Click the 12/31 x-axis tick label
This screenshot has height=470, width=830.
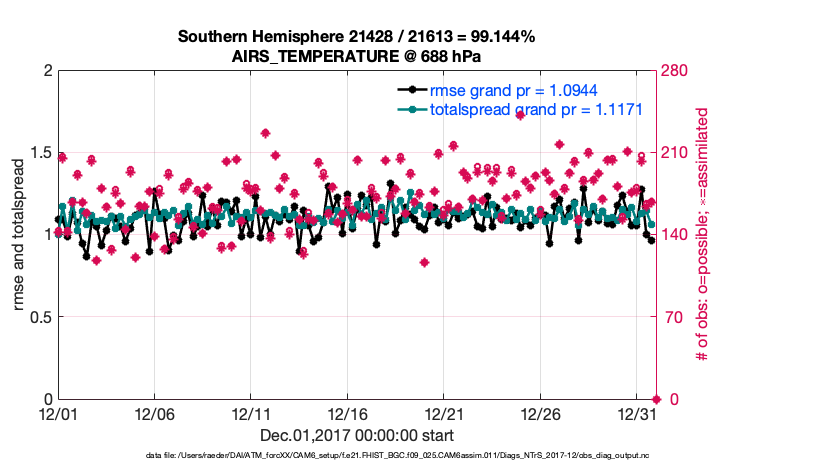tap(637, 413)
